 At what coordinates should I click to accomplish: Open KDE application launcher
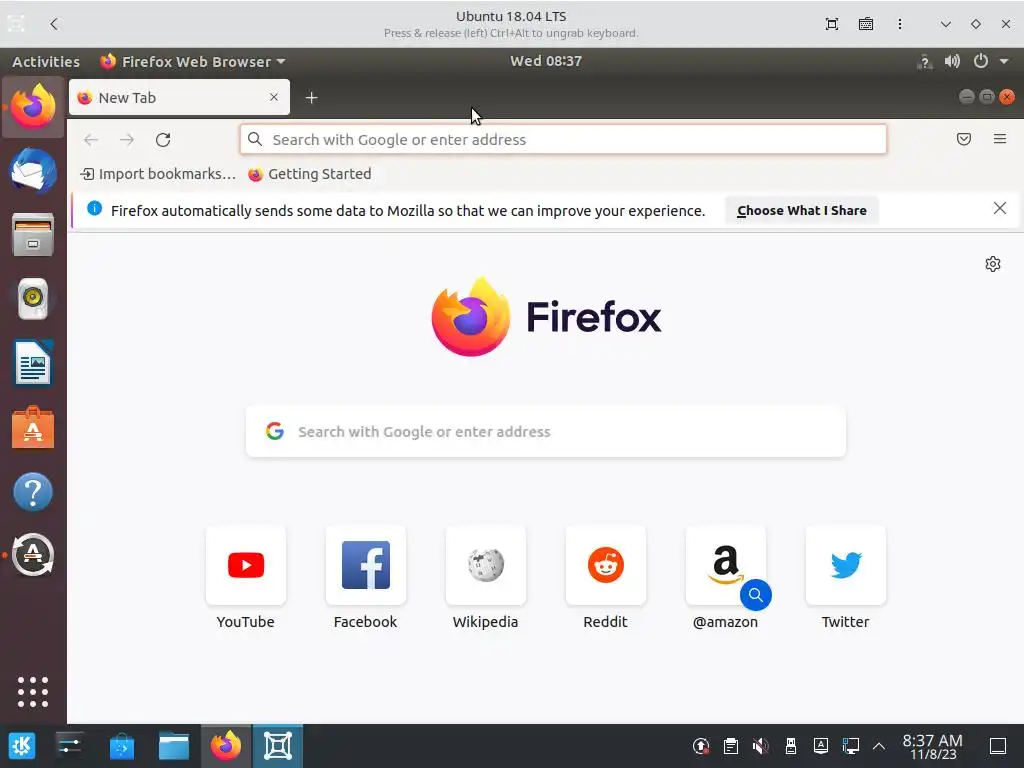[22, 746]
